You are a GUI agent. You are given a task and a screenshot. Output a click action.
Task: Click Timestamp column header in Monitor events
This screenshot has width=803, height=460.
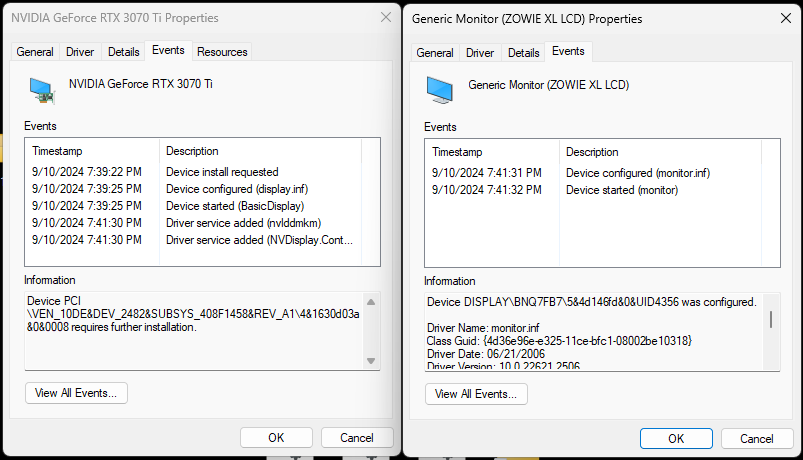pyautogui.click(x=492, y=152)
